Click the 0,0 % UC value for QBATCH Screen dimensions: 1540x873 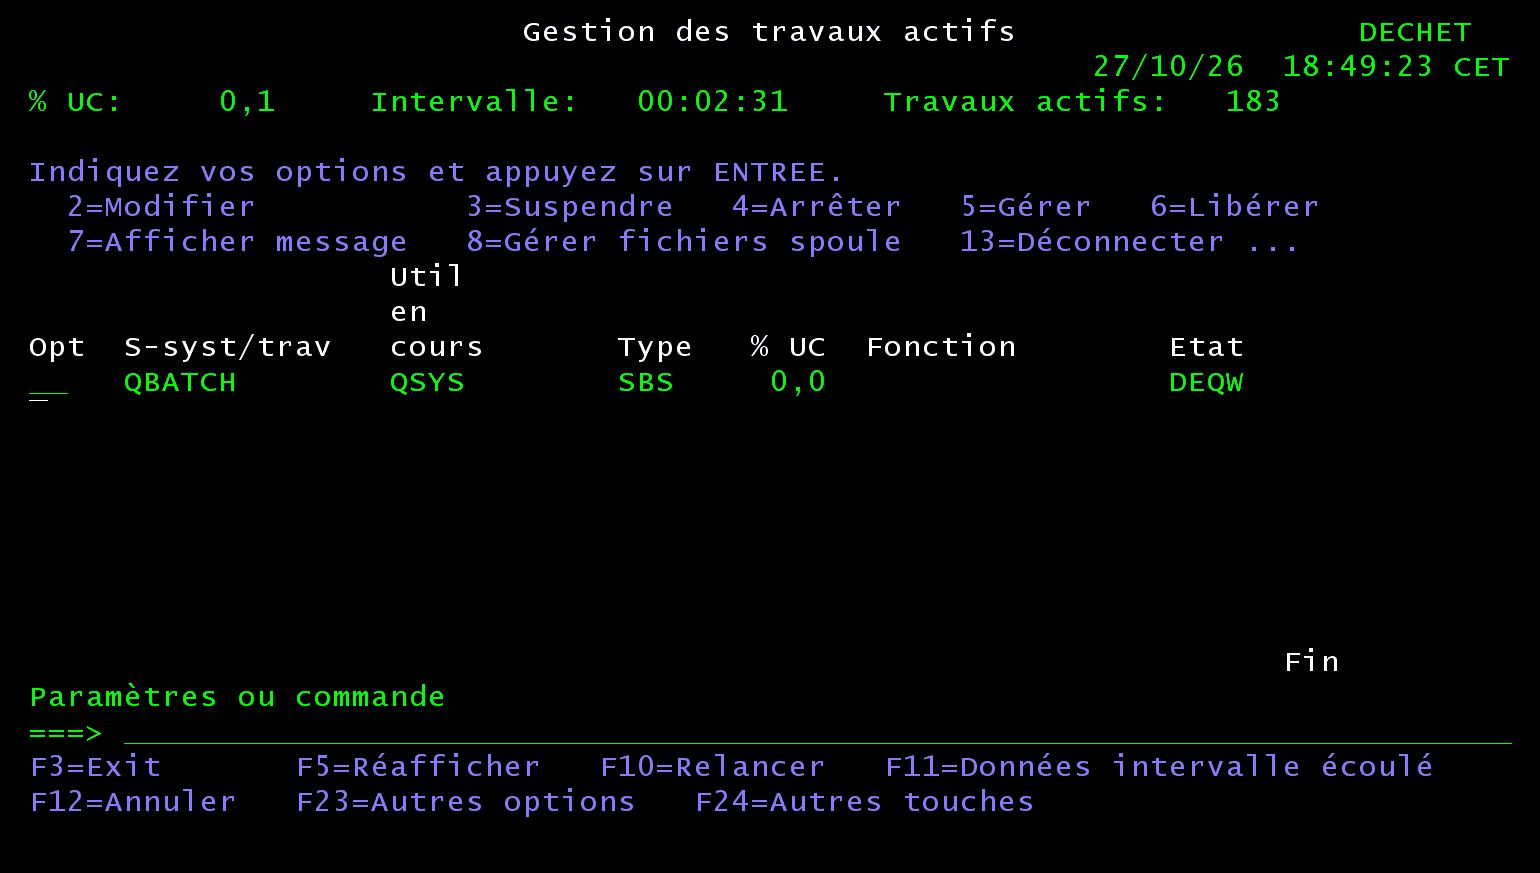point(798,382)
